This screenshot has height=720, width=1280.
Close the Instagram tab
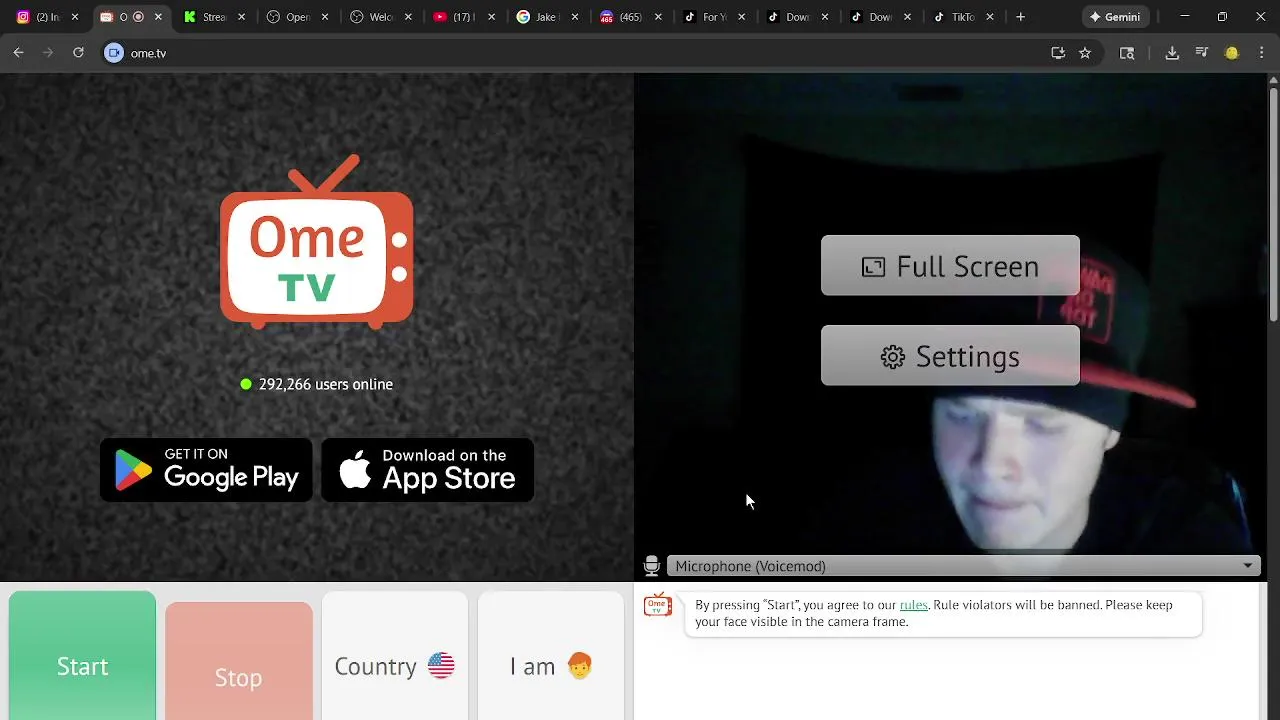click(74, 17)
